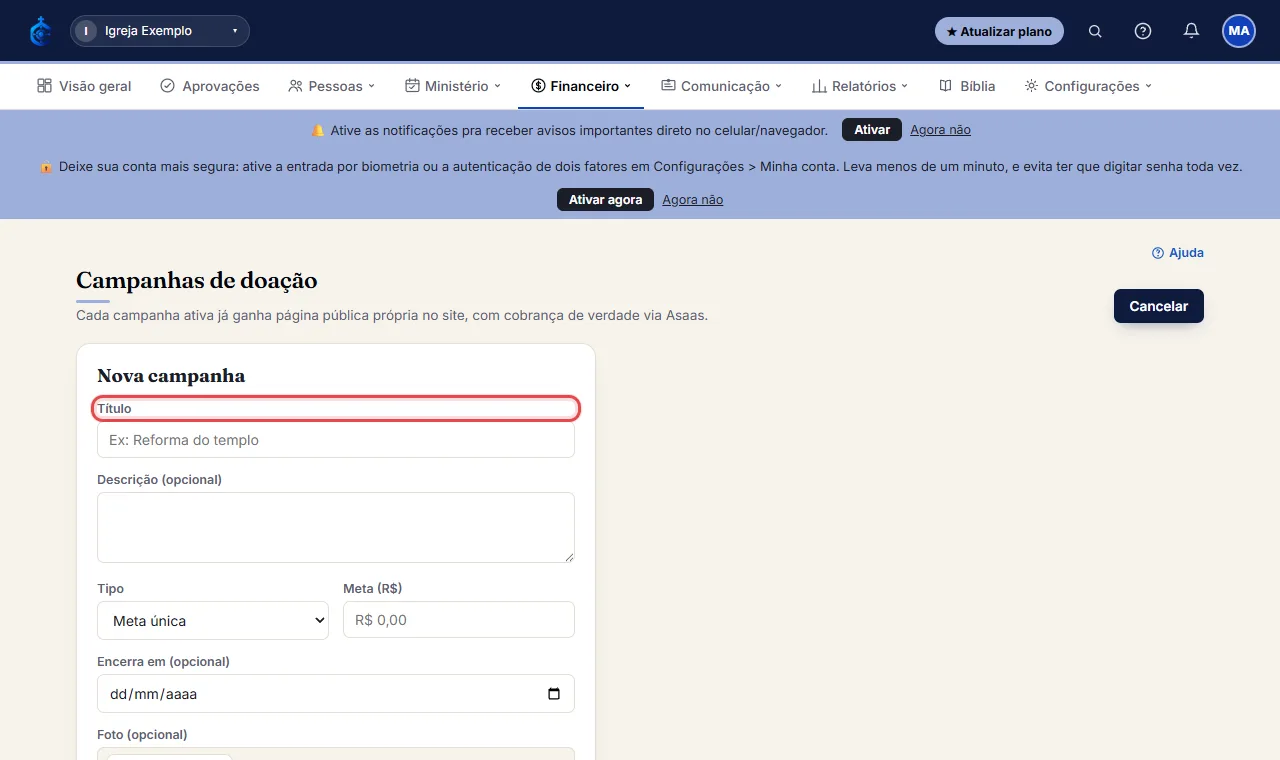The height and width of the screenshot is (760, 1280).
Task: Open the Tipo dropdown showing Meta única
Action: 213,620
